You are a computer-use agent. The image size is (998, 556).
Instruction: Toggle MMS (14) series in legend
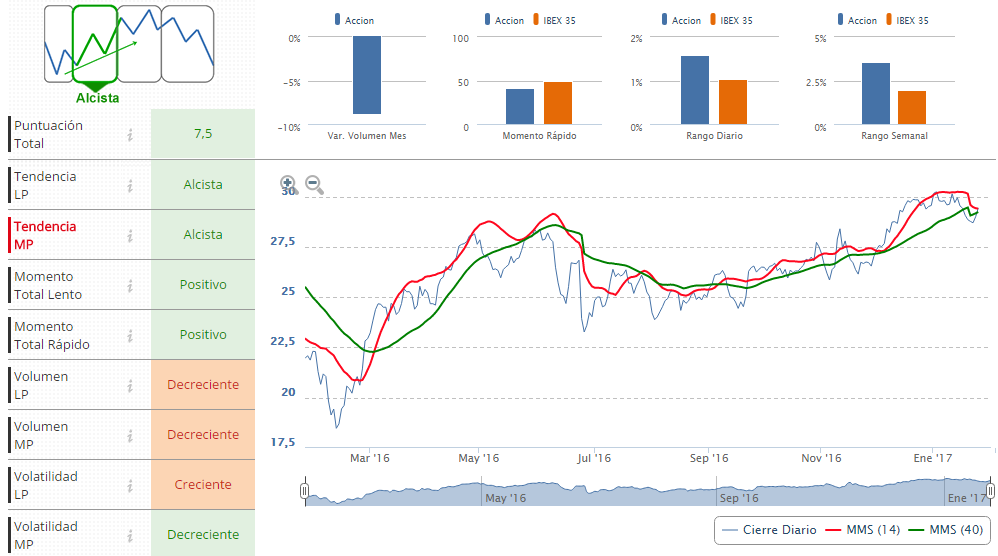[x=863, y=530]
